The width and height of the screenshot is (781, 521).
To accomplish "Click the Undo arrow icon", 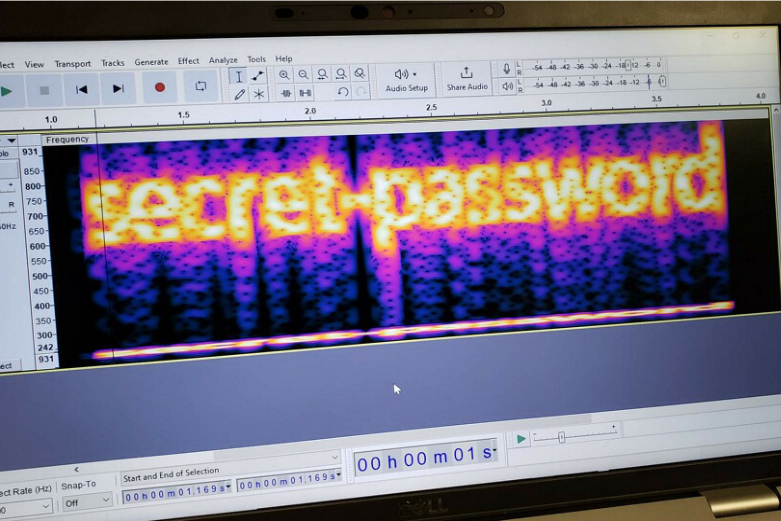I will (x=343, y=92).
